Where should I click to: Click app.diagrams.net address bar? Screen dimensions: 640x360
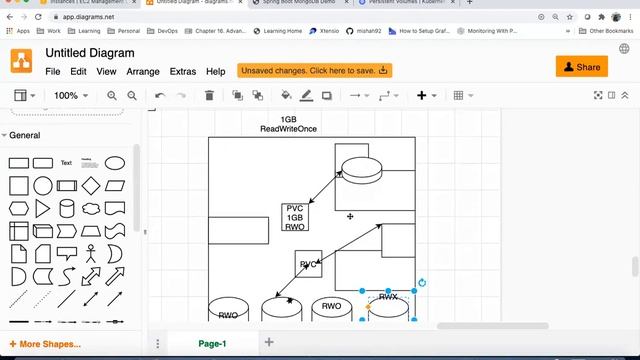pos(89,17)
